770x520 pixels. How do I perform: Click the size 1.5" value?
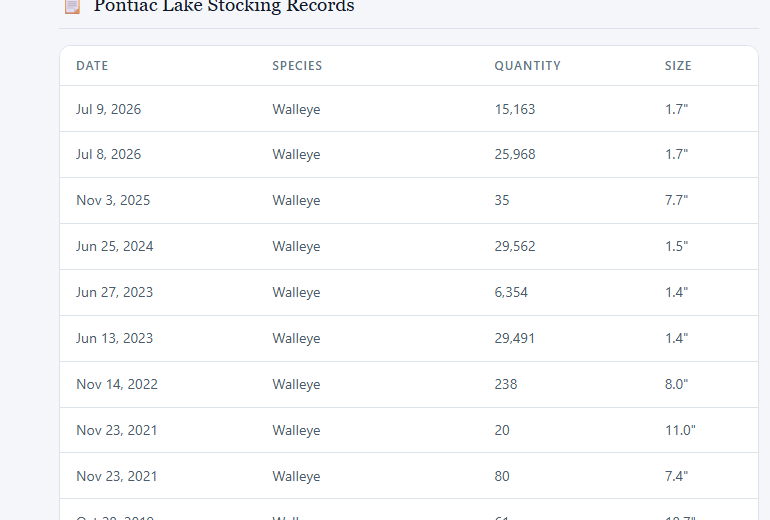coord(677,246)
